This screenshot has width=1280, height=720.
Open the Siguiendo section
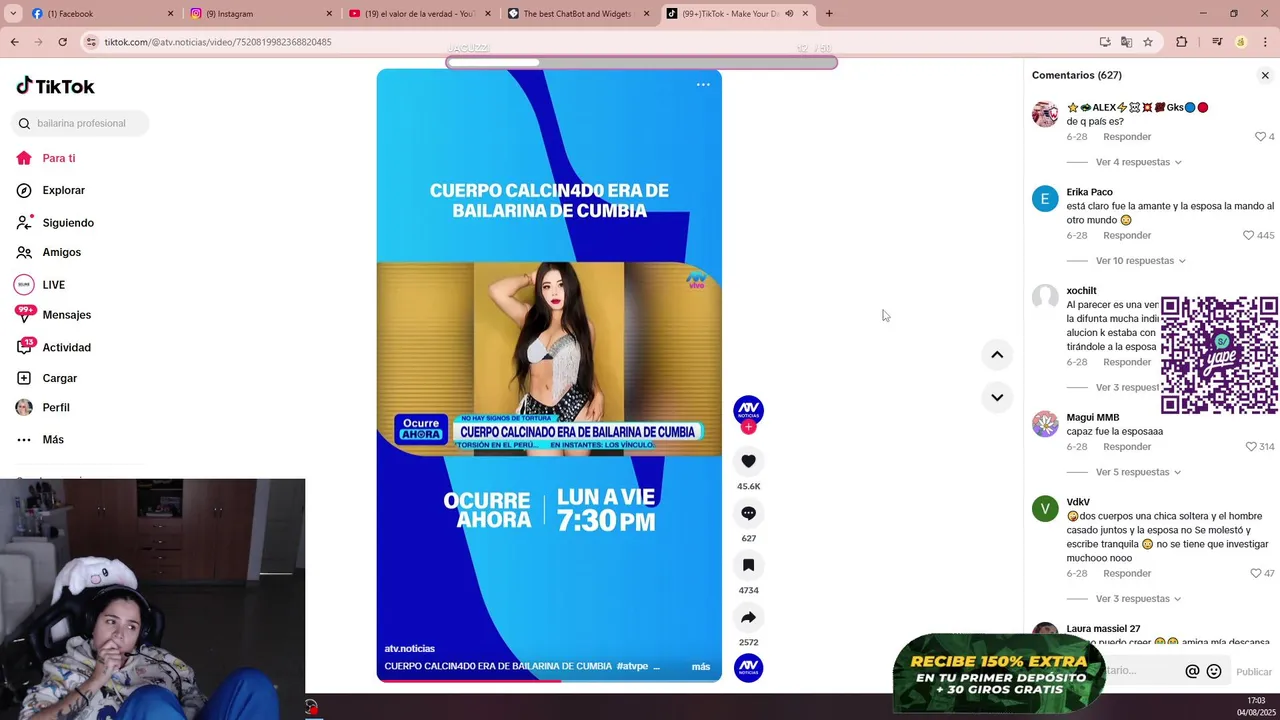tap(55, 222)
